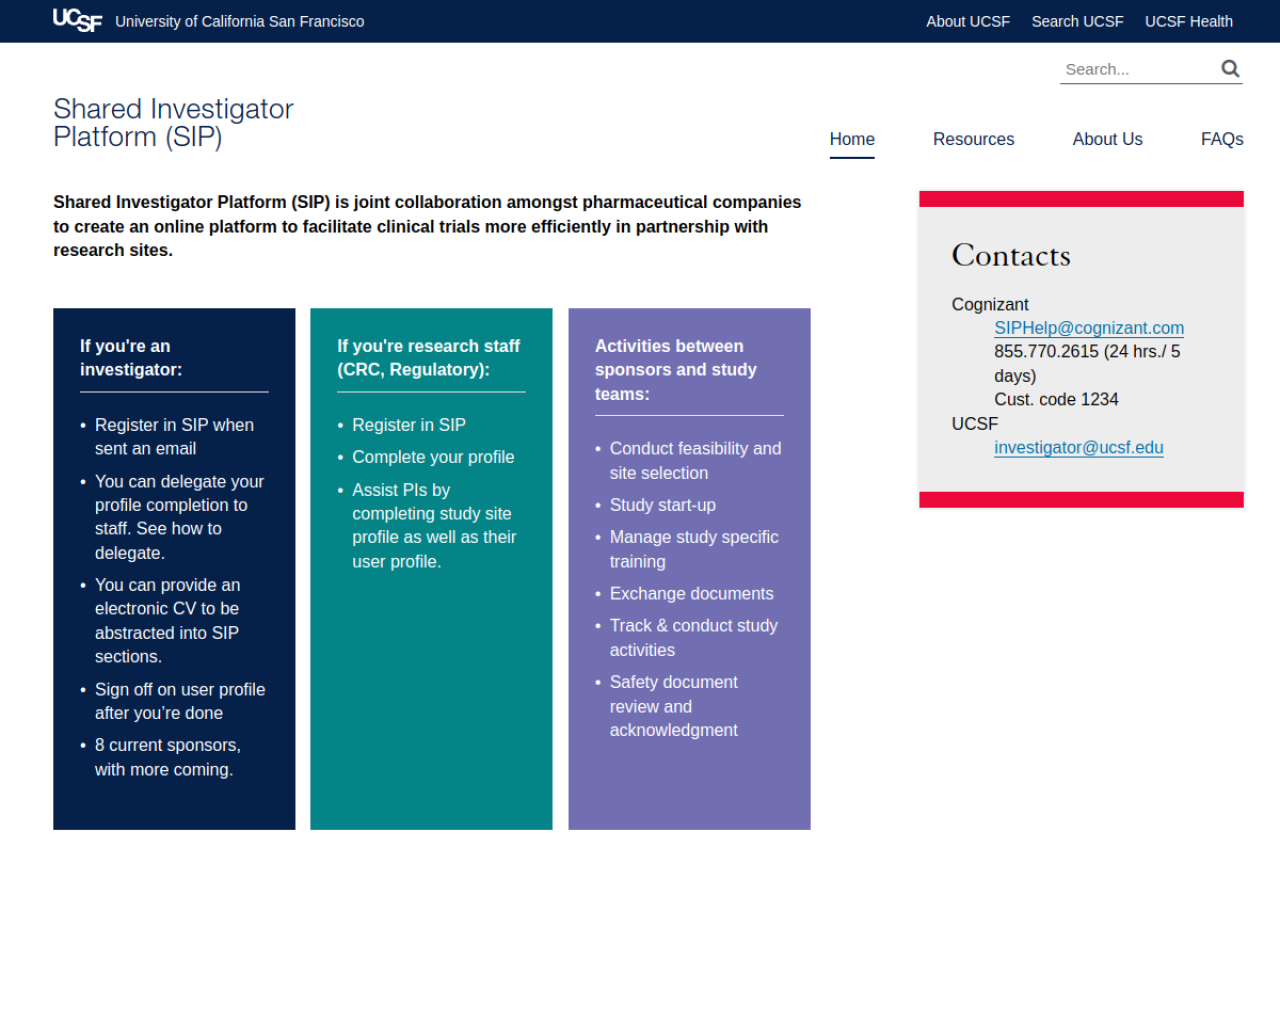Viewport: 1280px width, 1024px height.
Task: Click 'Register in SIP when sent an email'
Action: coord(174,437)
